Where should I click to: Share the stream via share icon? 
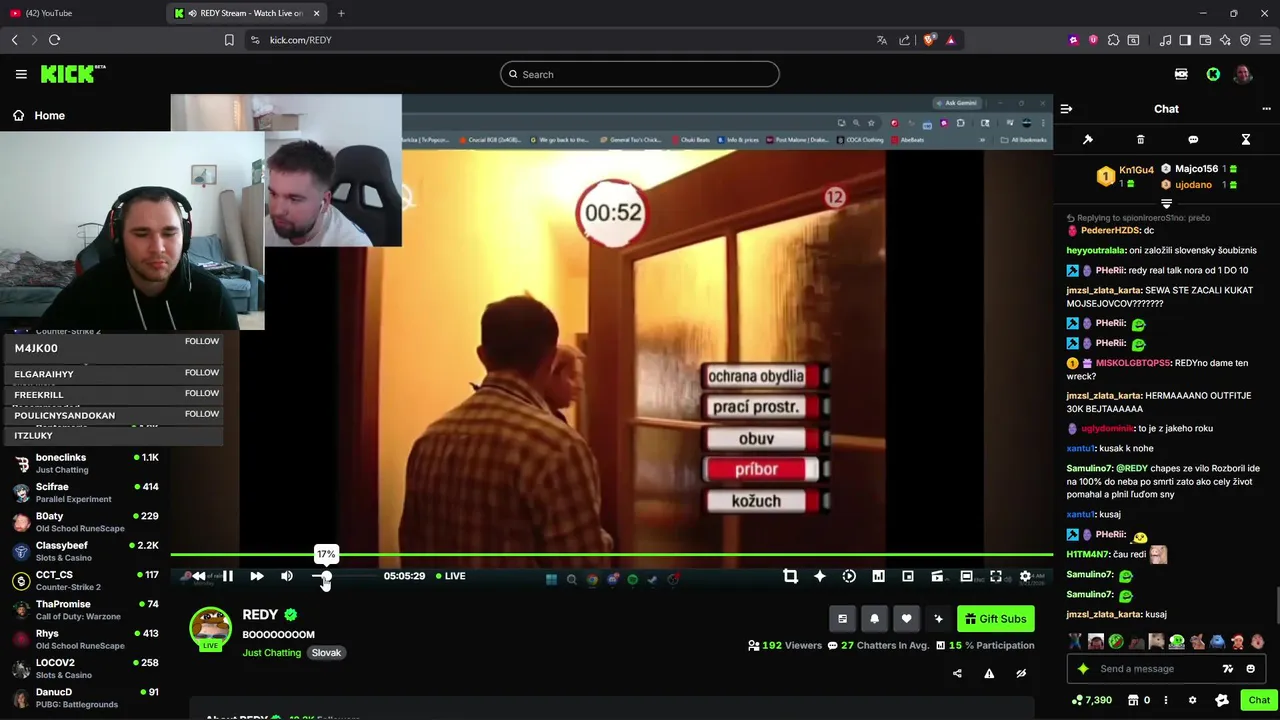coord(957,674)
